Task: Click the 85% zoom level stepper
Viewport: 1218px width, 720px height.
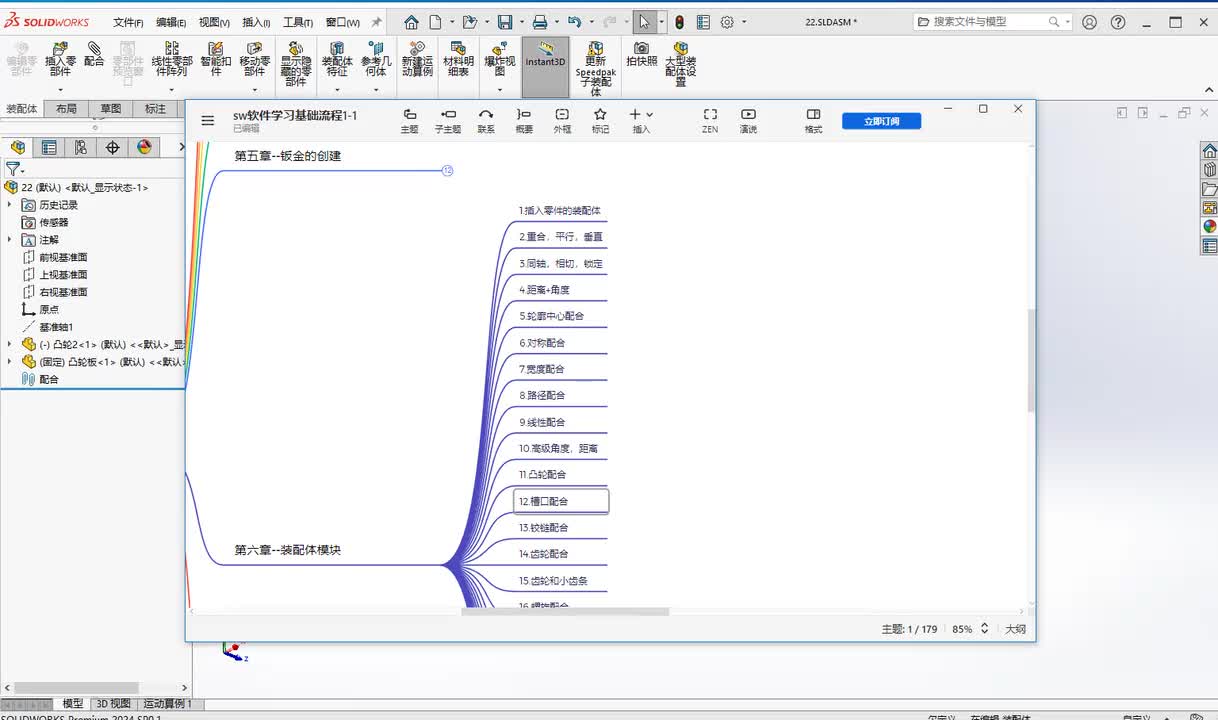Action: 984,629
